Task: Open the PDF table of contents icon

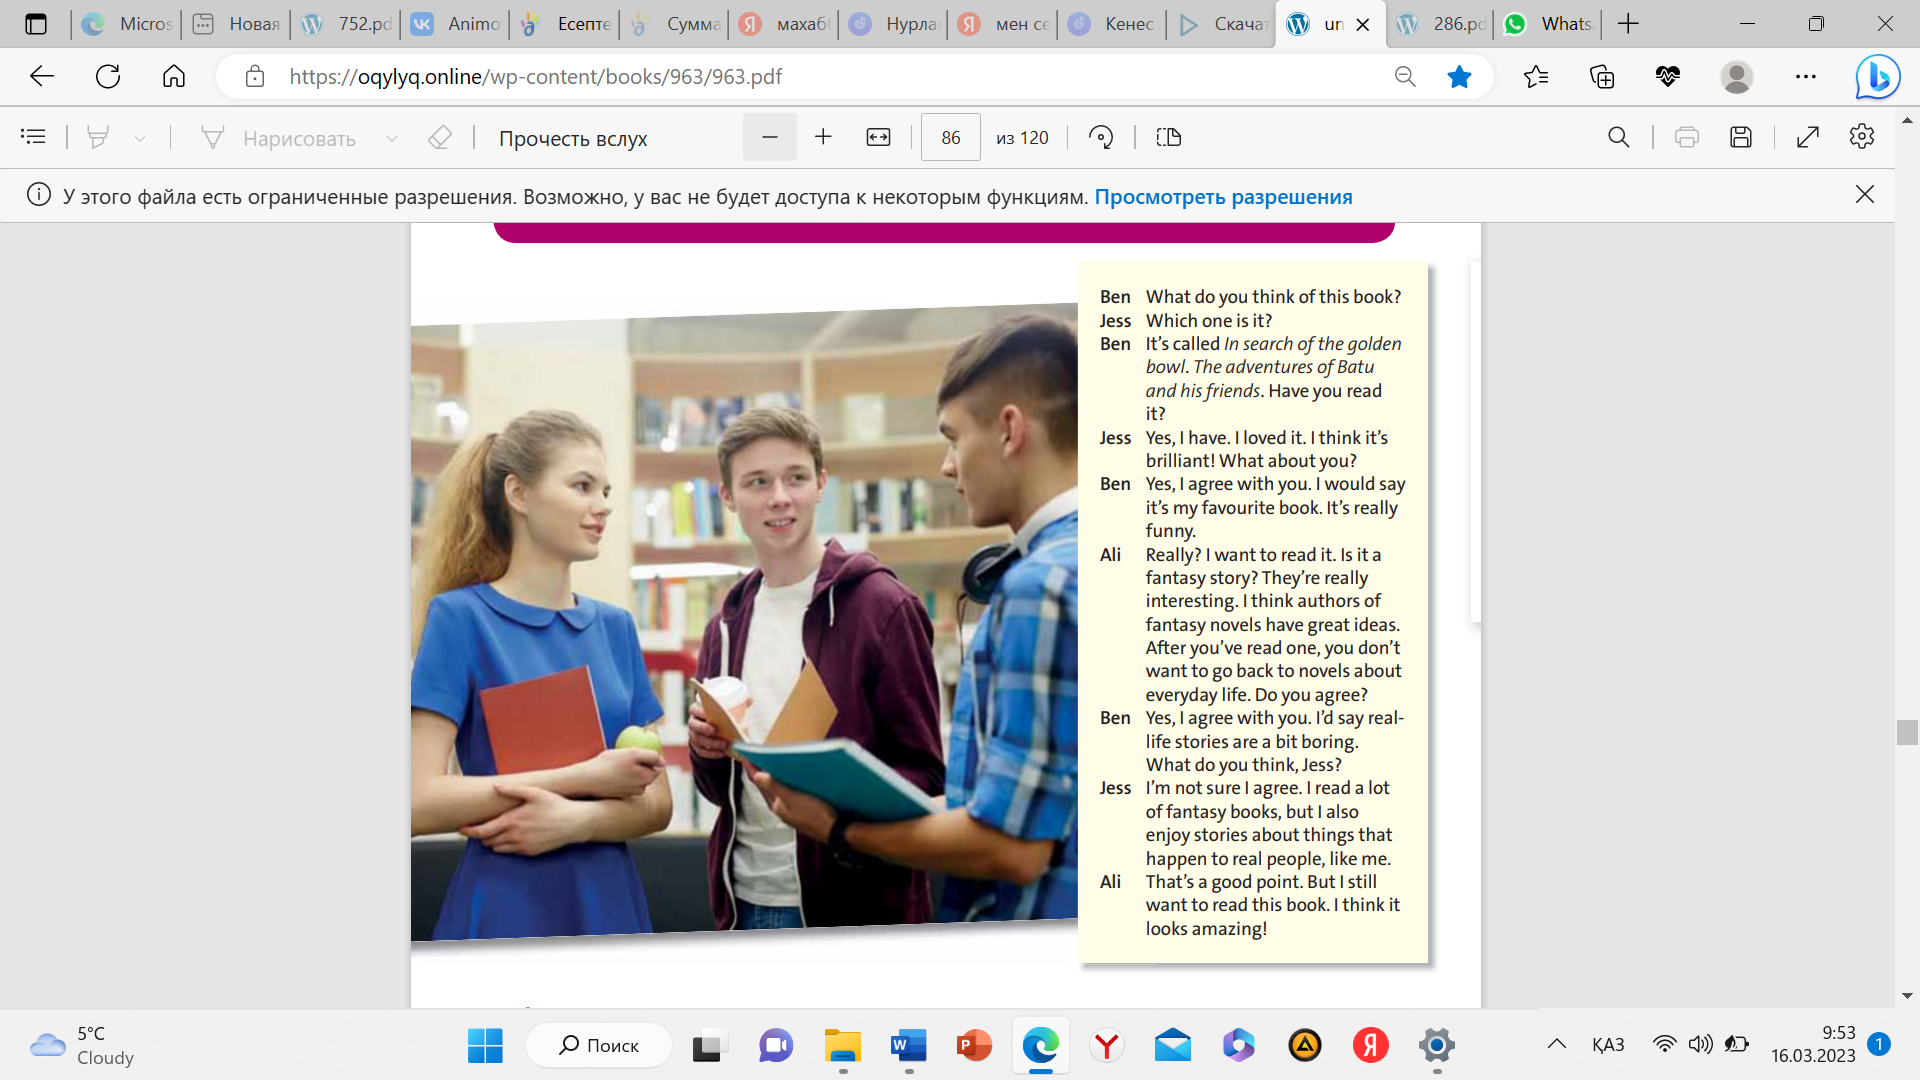Action: (x=33, y=137)
